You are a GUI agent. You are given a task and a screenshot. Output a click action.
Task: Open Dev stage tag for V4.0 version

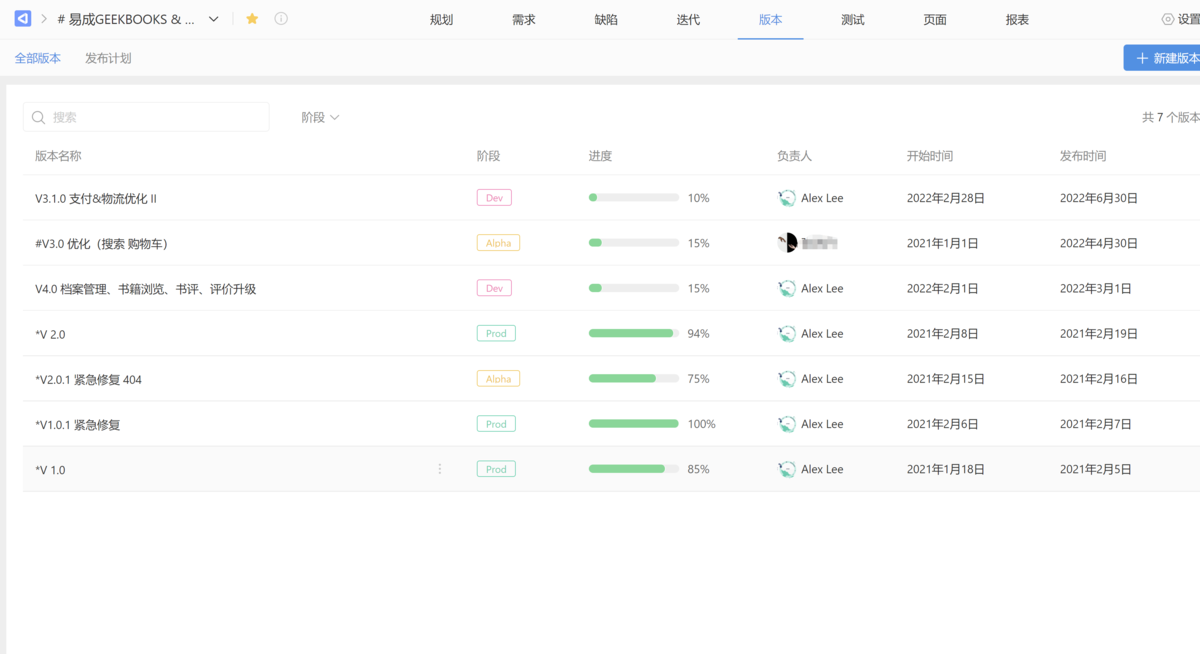click(494, 288)
